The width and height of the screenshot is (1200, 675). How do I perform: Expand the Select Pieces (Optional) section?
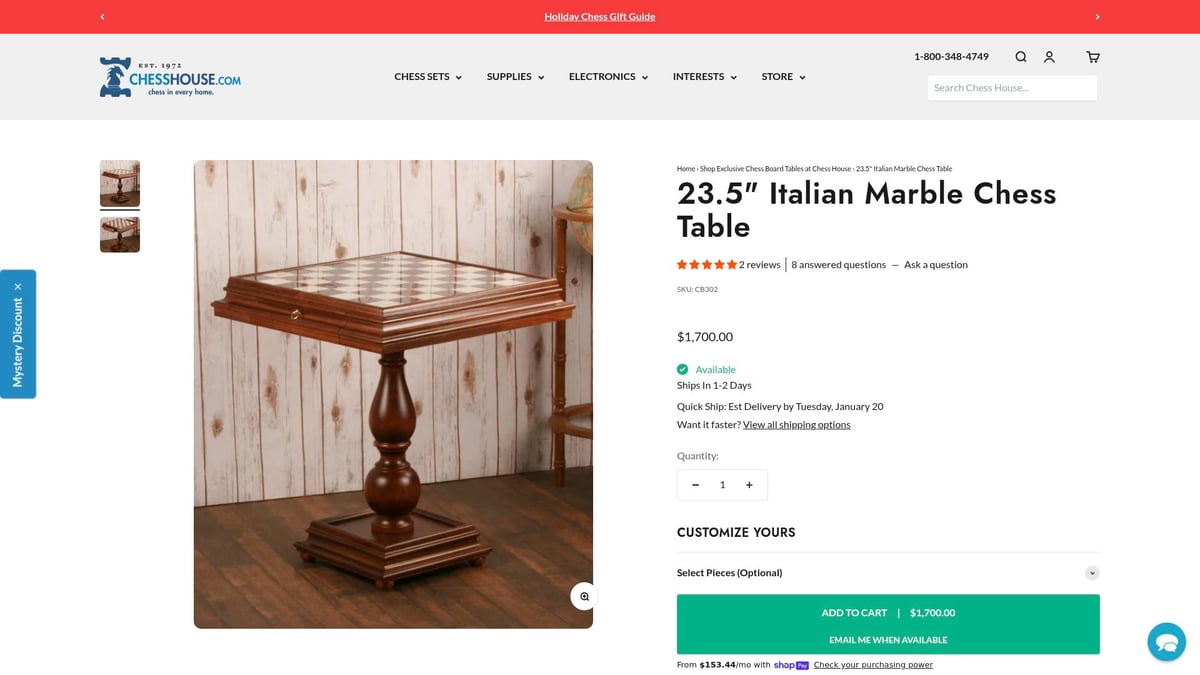(1092, 572)
